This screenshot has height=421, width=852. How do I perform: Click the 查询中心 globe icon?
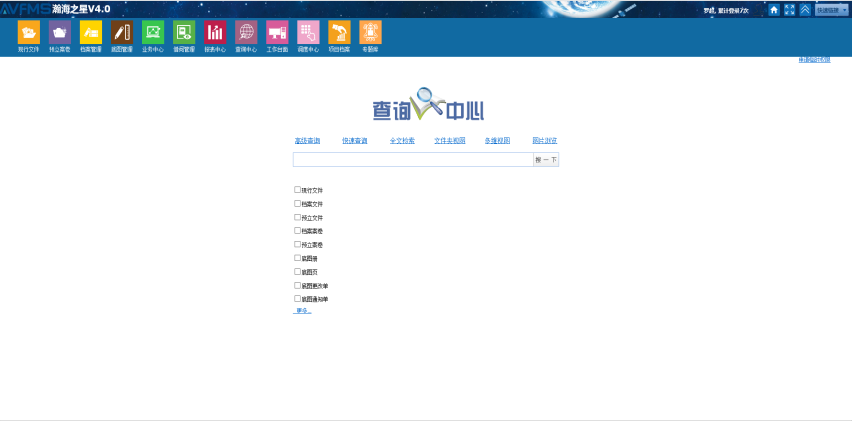click(245, 32)
